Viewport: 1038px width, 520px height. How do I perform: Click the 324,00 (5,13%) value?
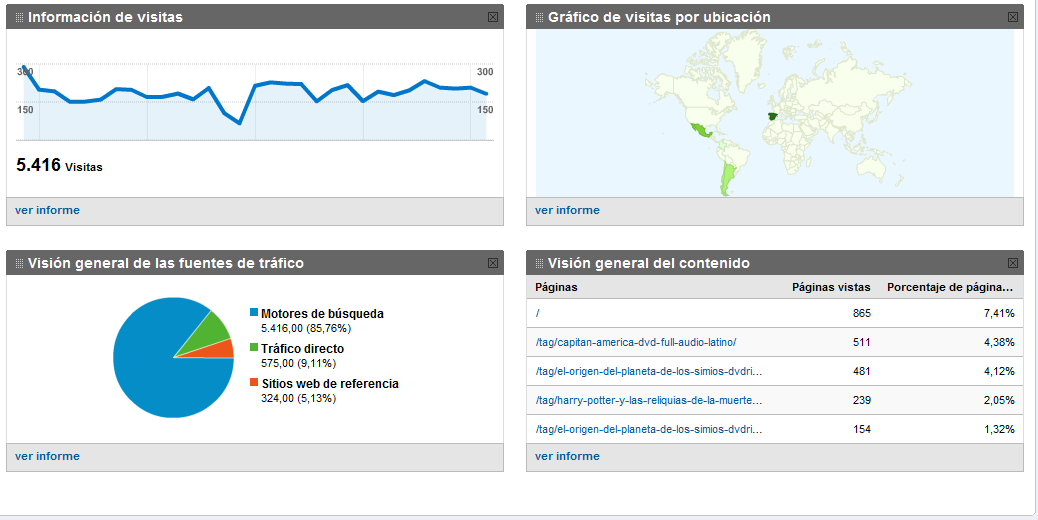click(299, 398)
